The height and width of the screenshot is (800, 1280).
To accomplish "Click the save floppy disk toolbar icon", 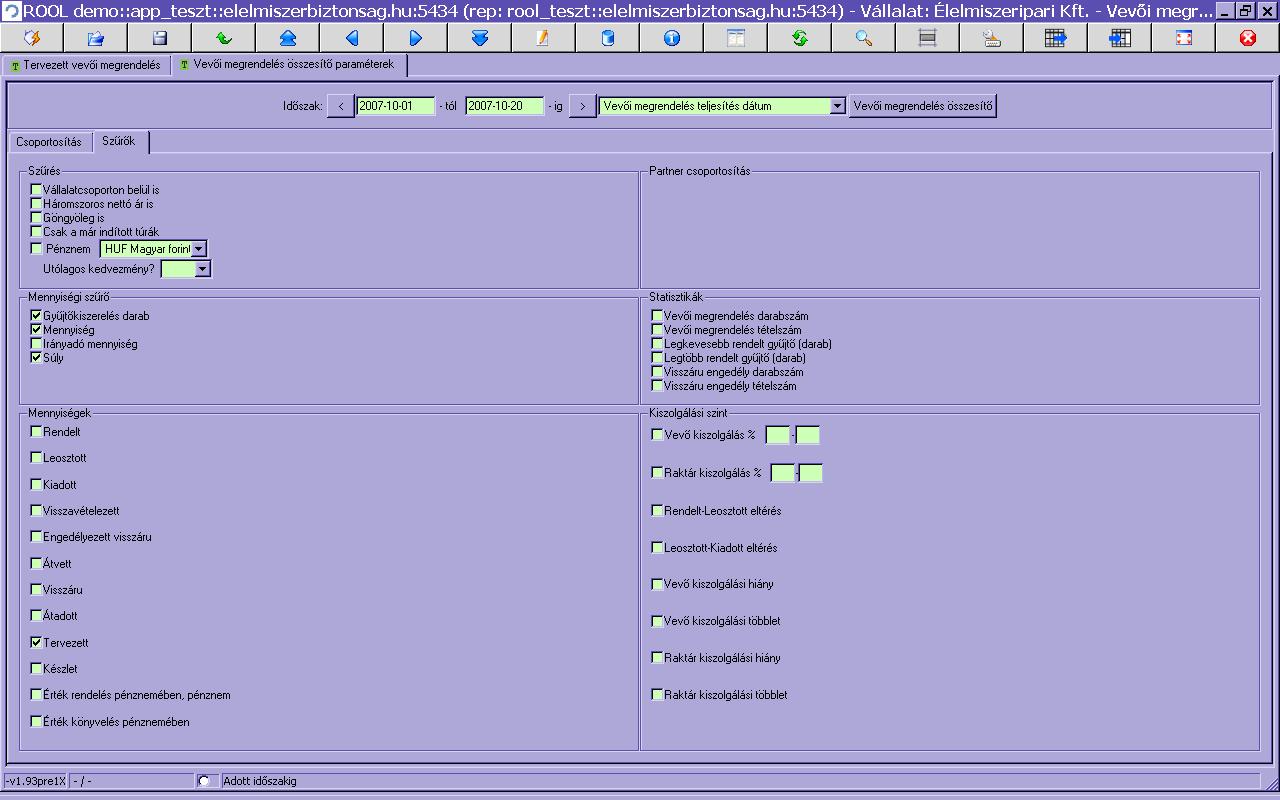I will pyautogui.click(x=160, y=38).
